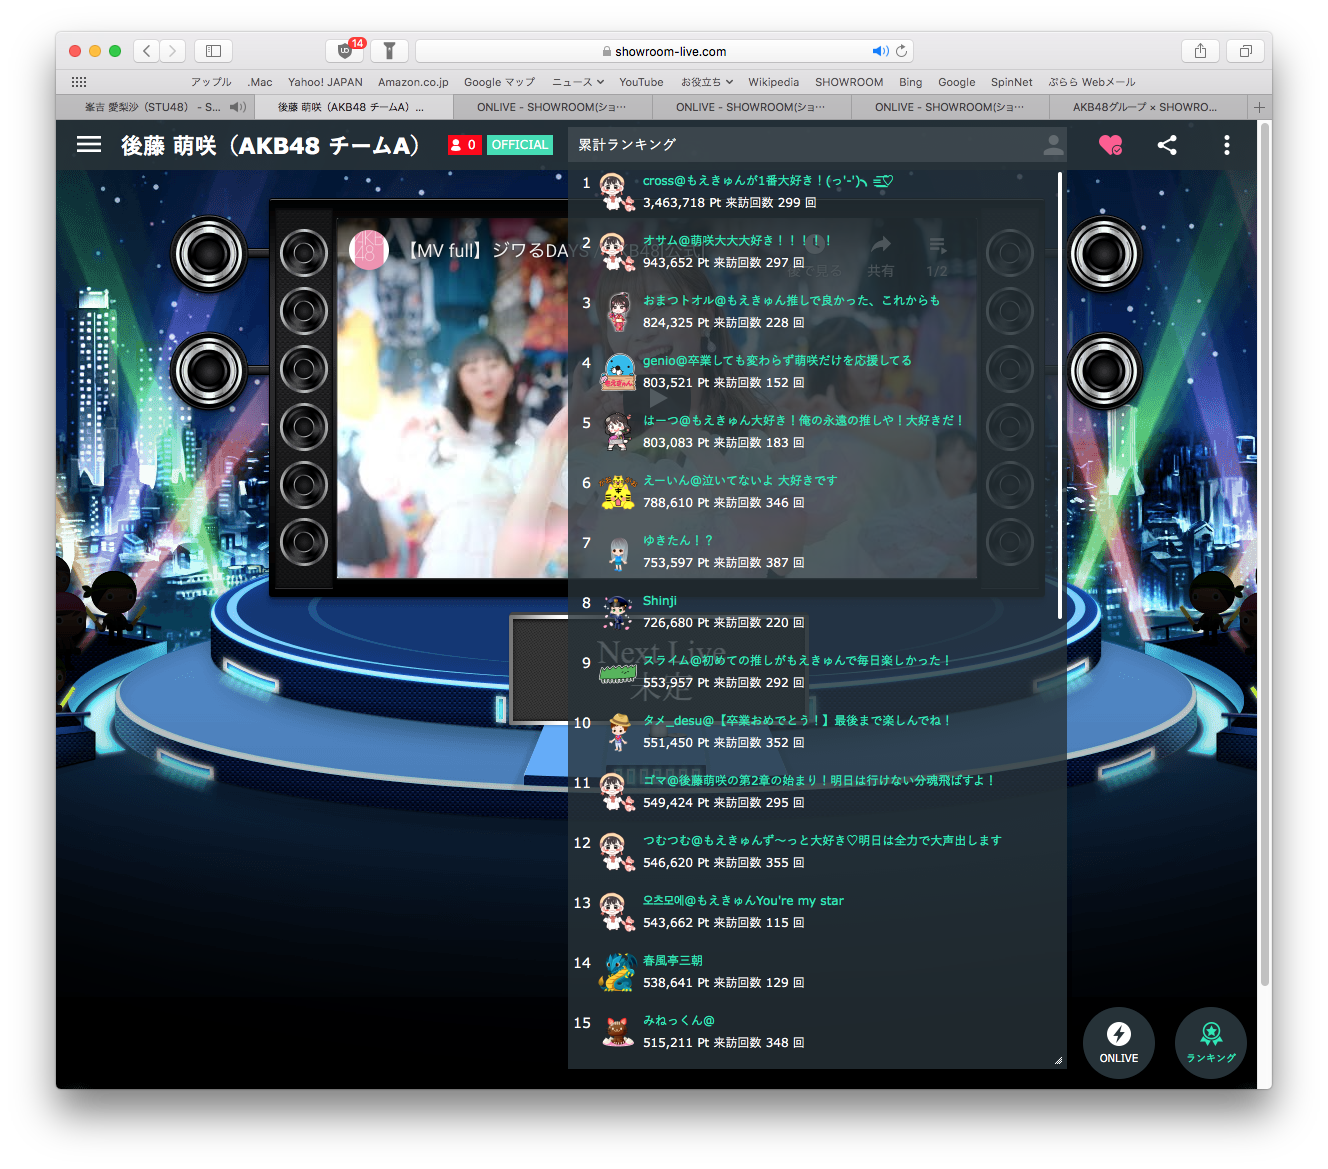Open the SpinNet bookmark
The width and height of the screenshot is (1328, 1169).
tap(1011, 82)
